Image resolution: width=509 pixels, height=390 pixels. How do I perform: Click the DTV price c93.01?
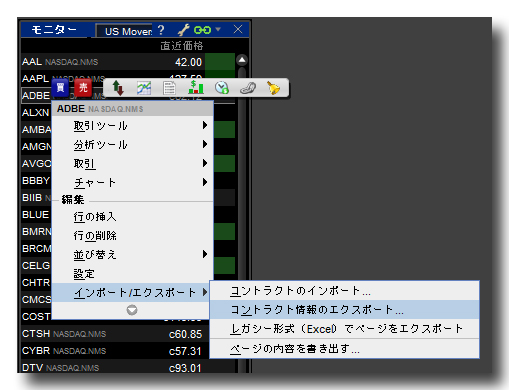(185, 368)
